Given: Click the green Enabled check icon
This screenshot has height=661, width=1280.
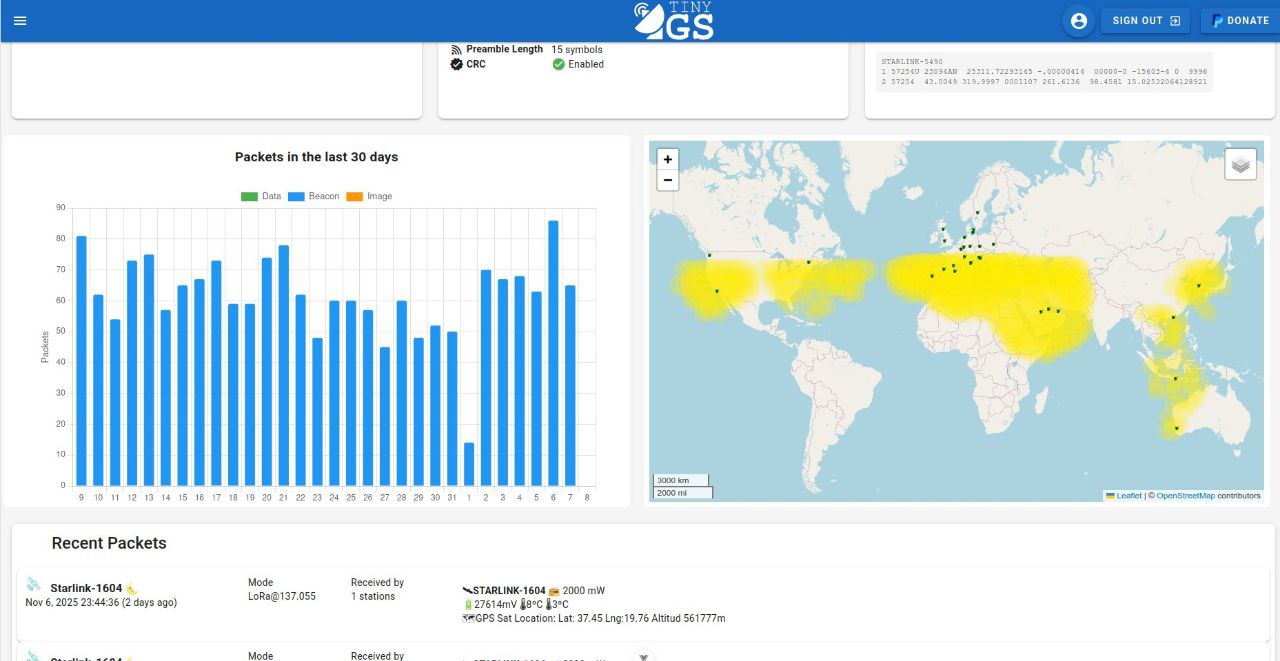Looking at the screenshot, I should click(559, 64).
